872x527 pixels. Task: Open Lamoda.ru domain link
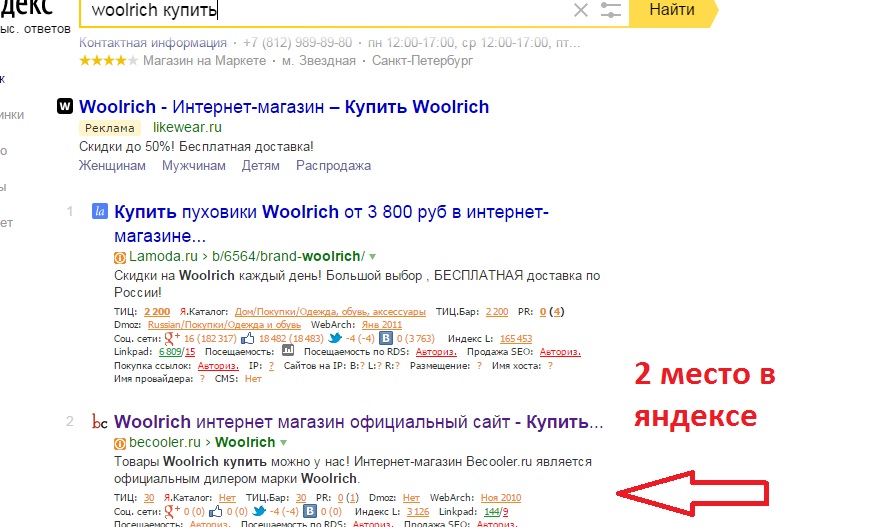click(164, 256)
